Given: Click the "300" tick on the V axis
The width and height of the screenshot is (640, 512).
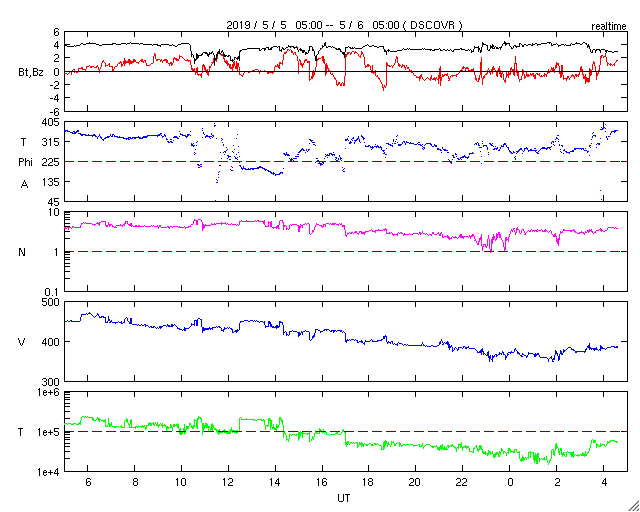Looking at the screenshot, I should (51, 381).
